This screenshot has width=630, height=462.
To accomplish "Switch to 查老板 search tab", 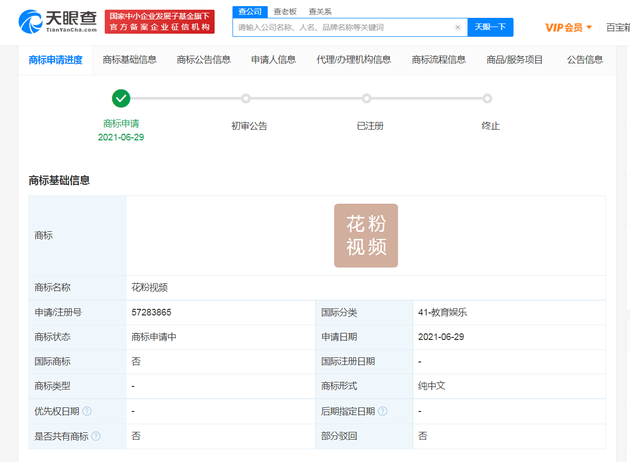I will pos(284,11).
